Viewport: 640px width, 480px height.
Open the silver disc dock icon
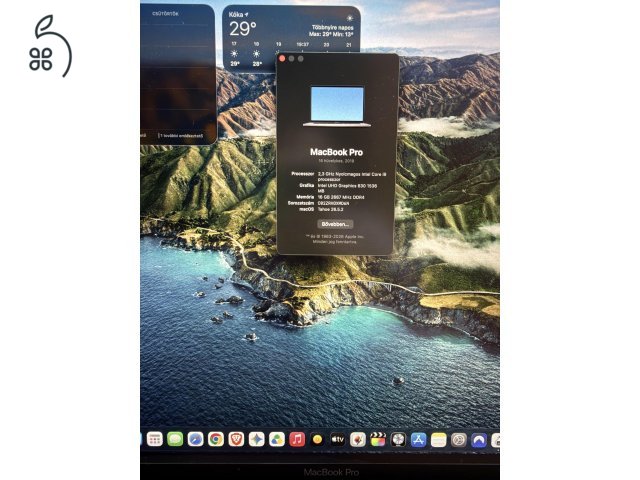pos(398,440)
